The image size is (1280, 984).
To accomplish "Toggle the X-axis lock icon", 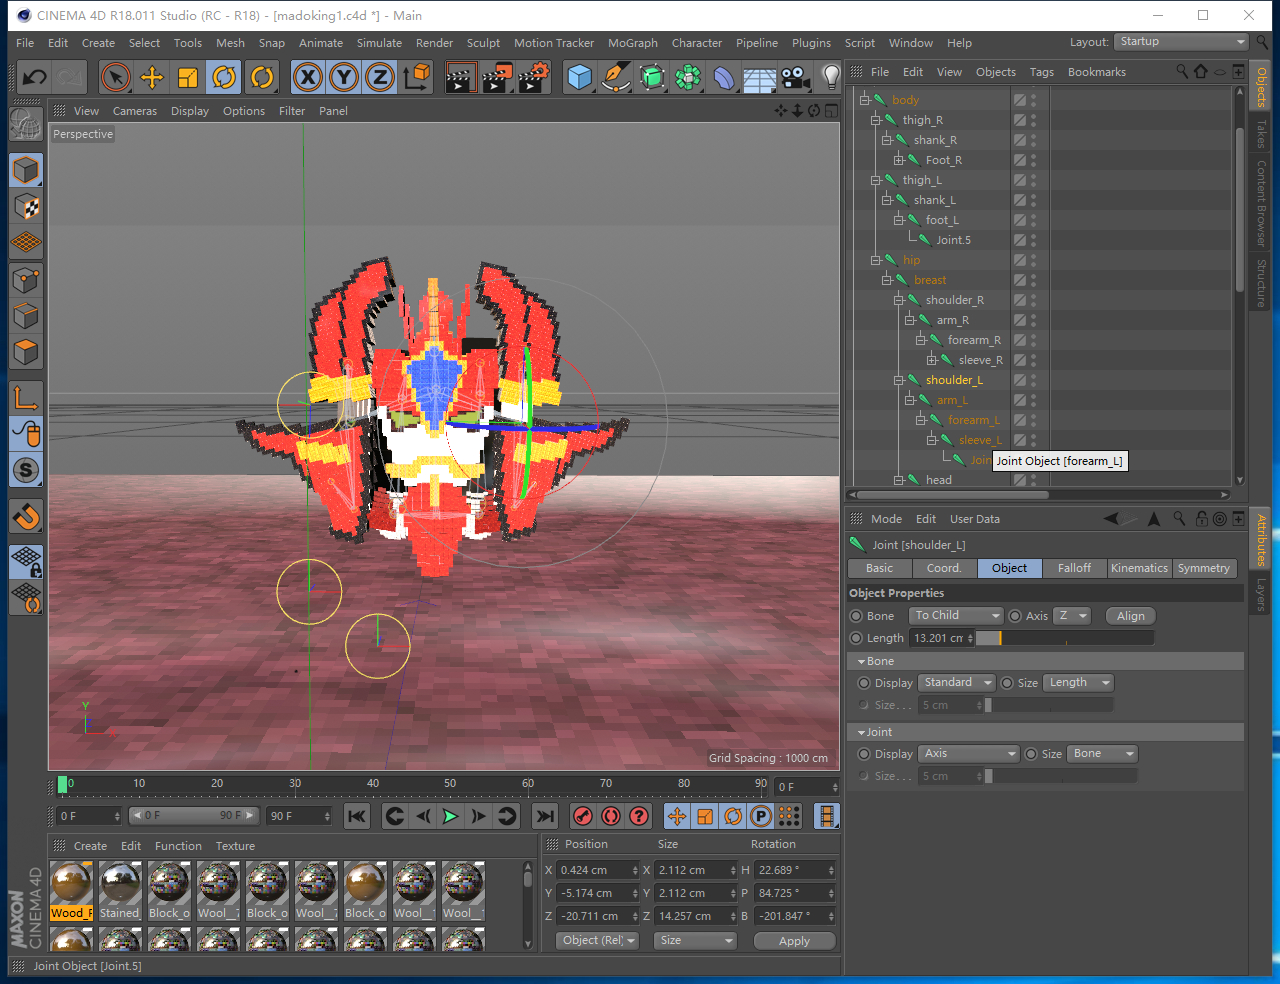I will tap(308, 77).
